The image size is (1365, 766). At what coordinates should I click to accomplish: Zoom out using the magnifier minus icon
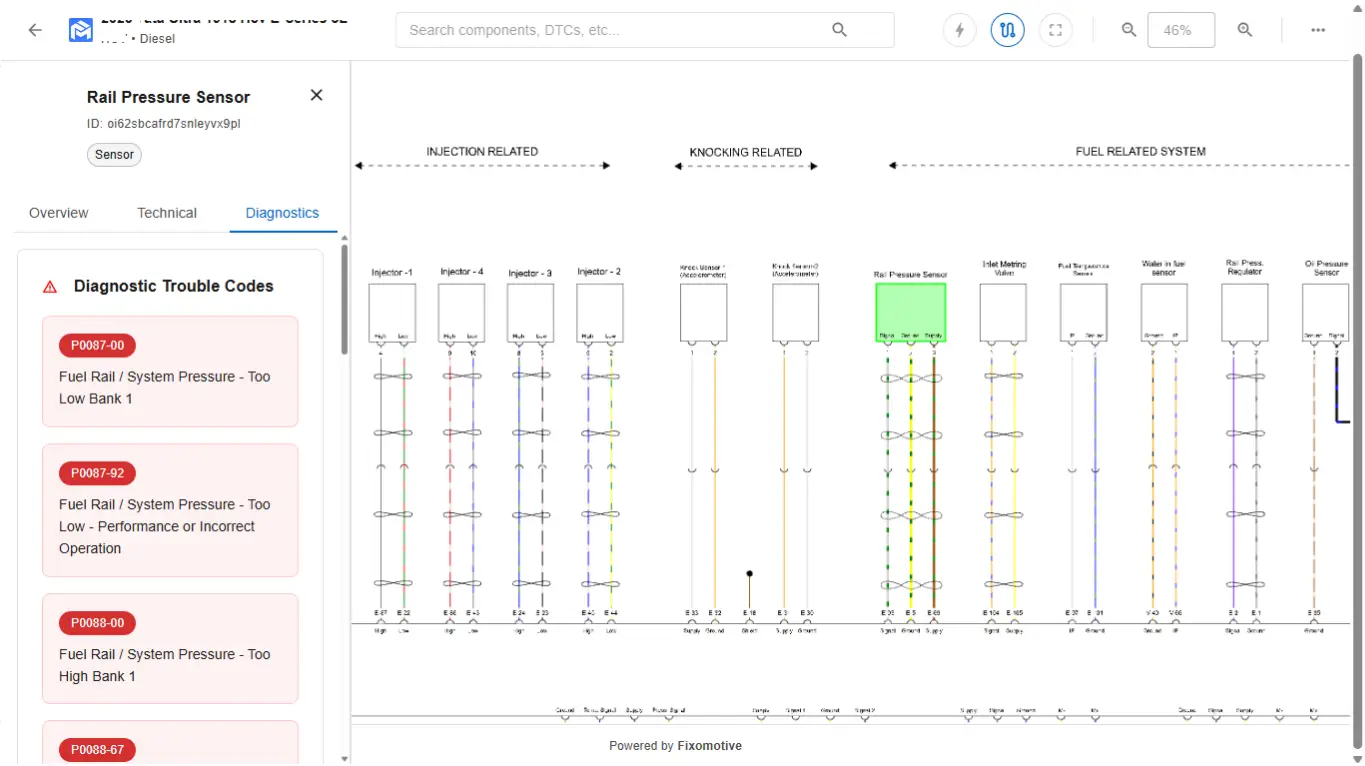pos(1128,29)
